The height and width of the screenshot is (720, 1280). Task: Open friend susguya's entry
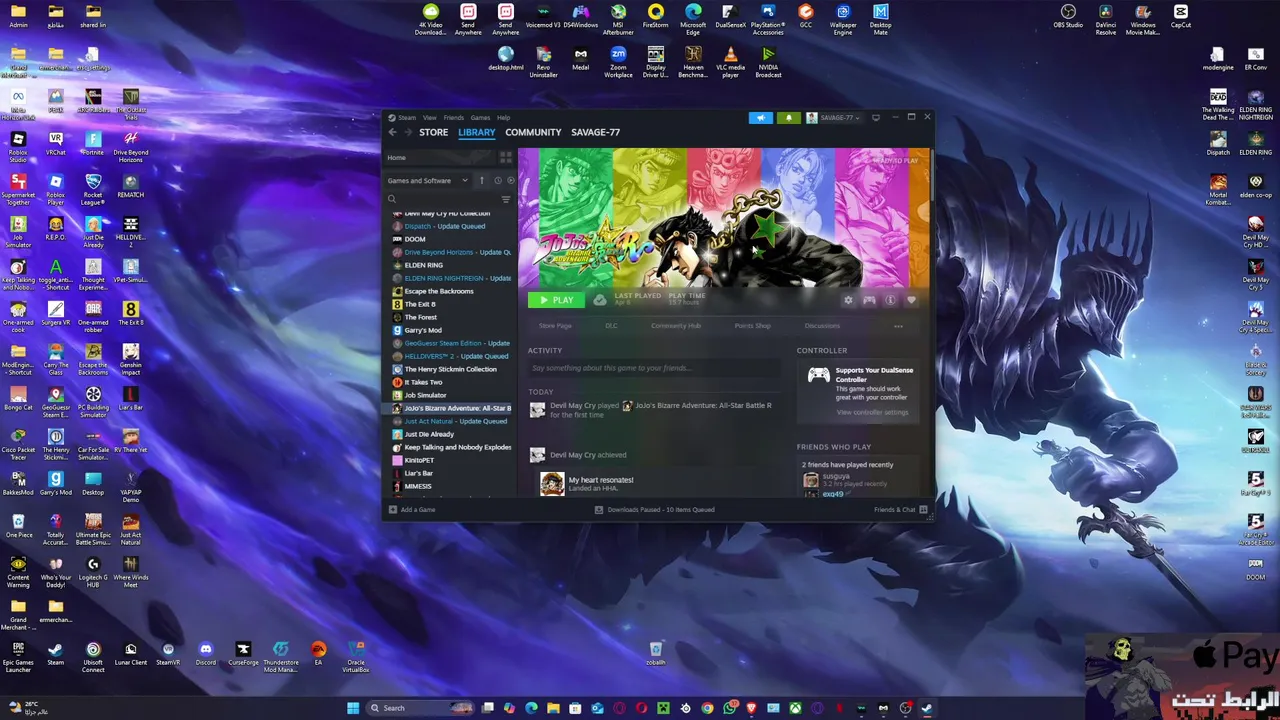(862, 479)
